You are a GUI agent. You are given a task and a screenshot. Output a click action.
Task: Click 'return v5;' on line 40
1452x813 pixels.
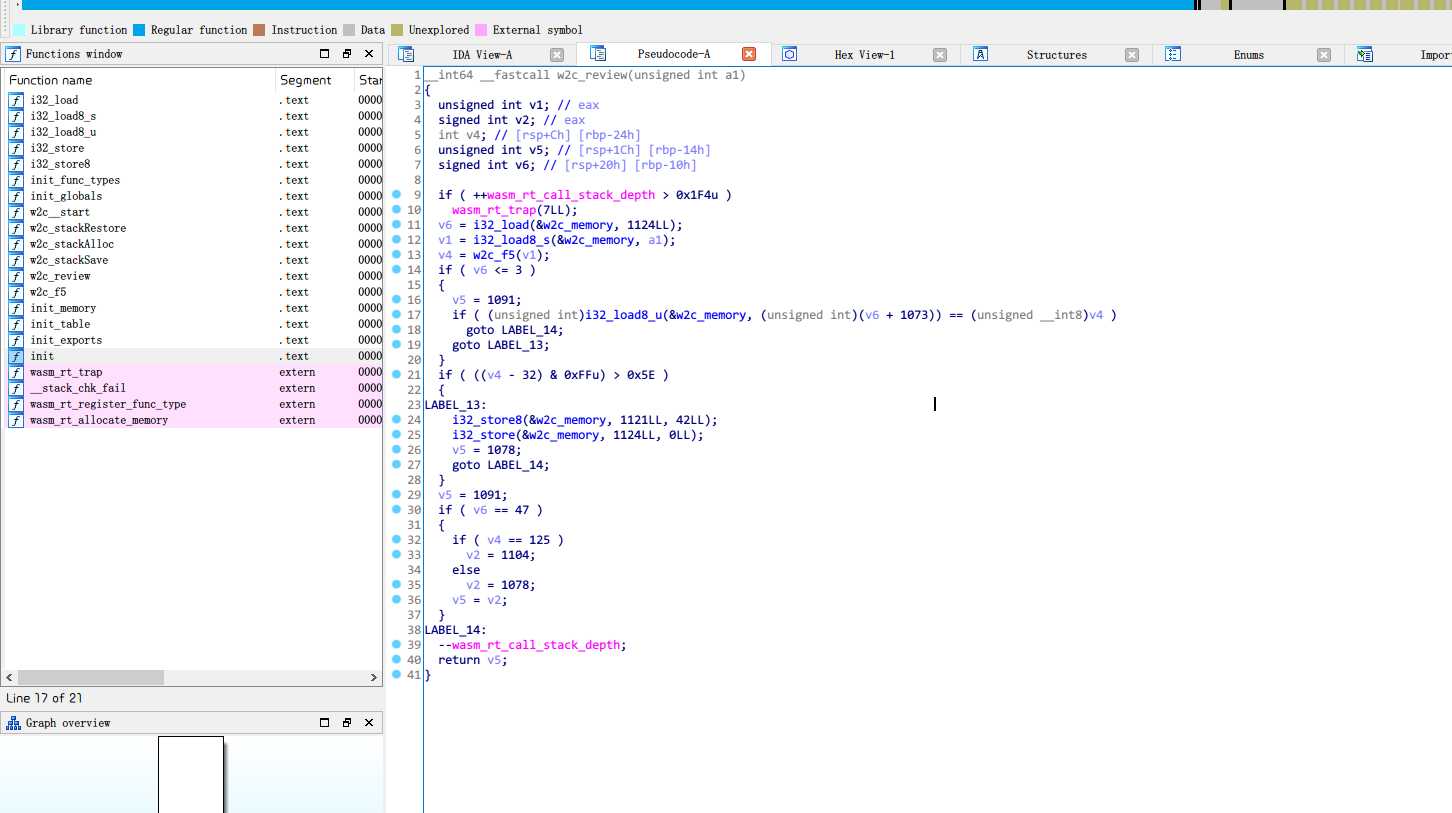(473, 660)
